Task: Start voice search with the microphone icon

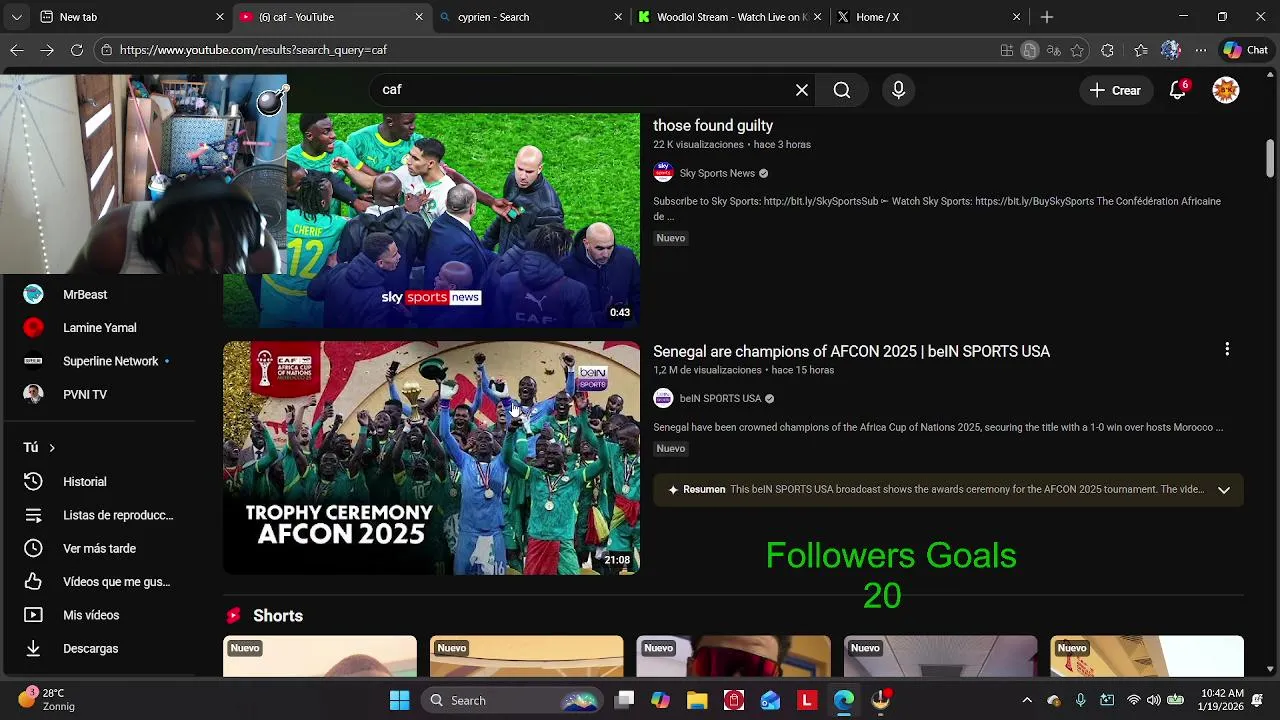Action: [x=898, y=90]
